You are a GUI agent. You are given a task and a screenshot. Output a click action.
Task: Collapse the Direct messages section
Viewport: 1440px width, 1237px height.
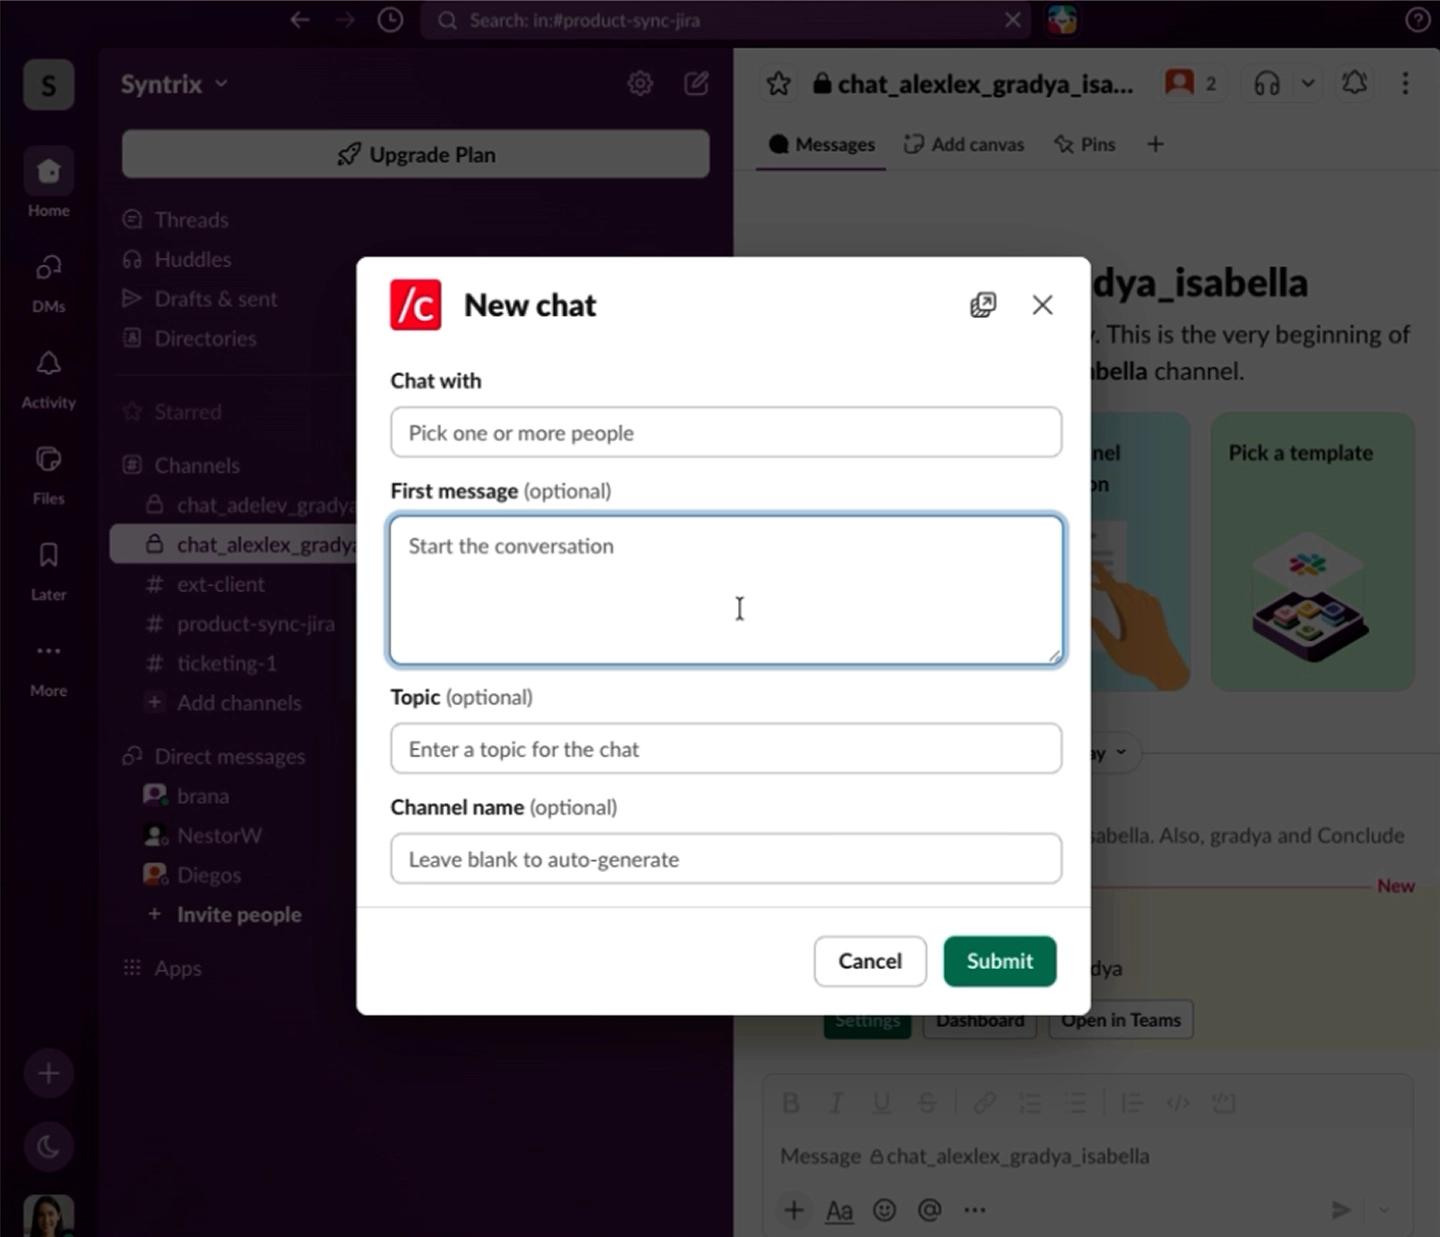(229, 756)
